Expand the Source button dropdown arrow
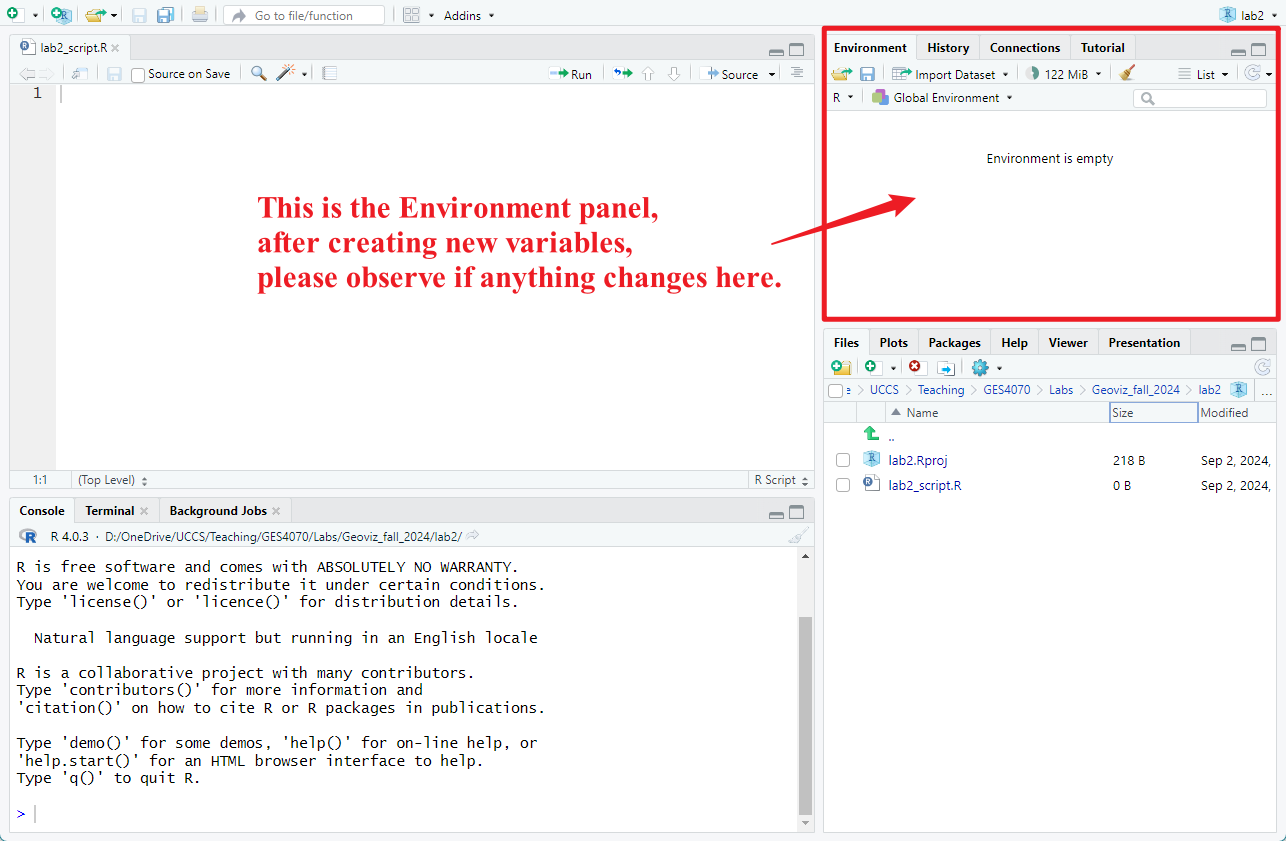 coord(772,75)
